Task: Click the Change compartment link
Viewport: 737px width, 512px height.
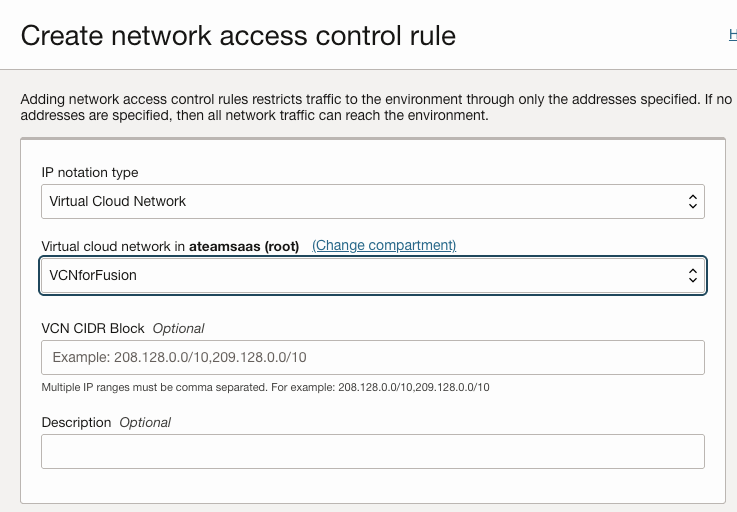Action: 384,246
